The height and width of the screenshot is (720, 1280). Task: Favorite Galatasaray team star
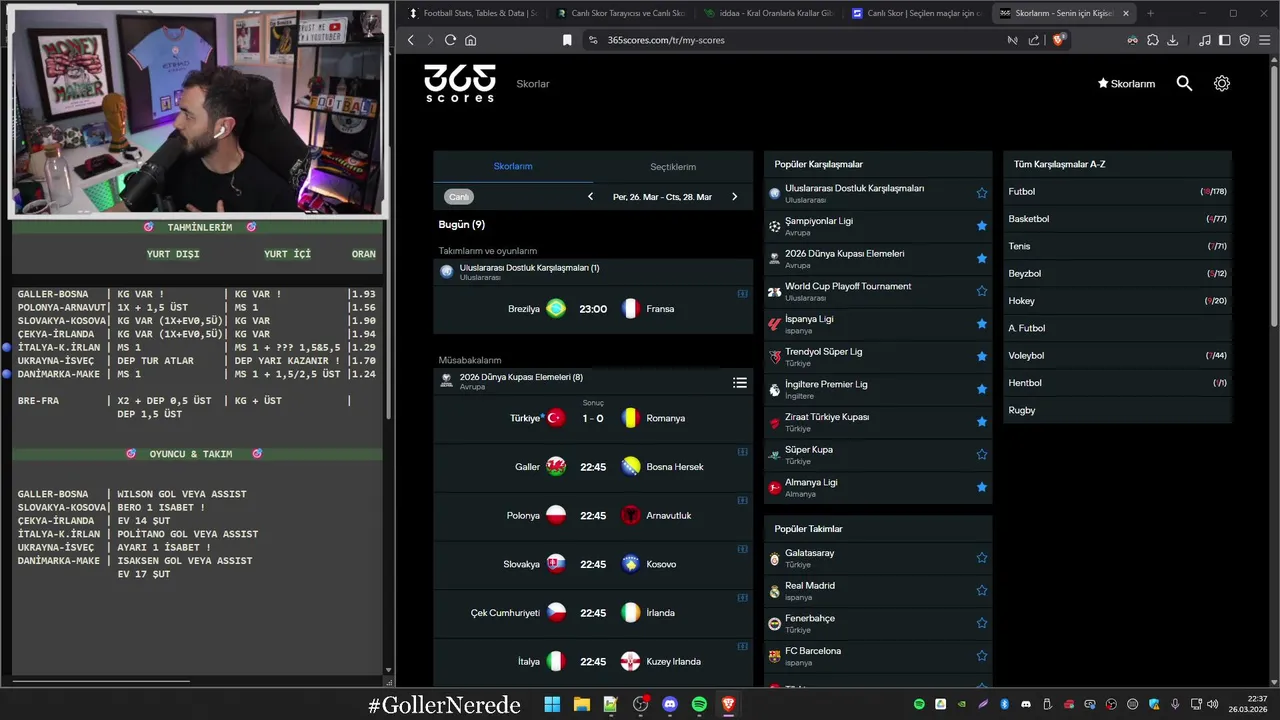click(982, 558)
